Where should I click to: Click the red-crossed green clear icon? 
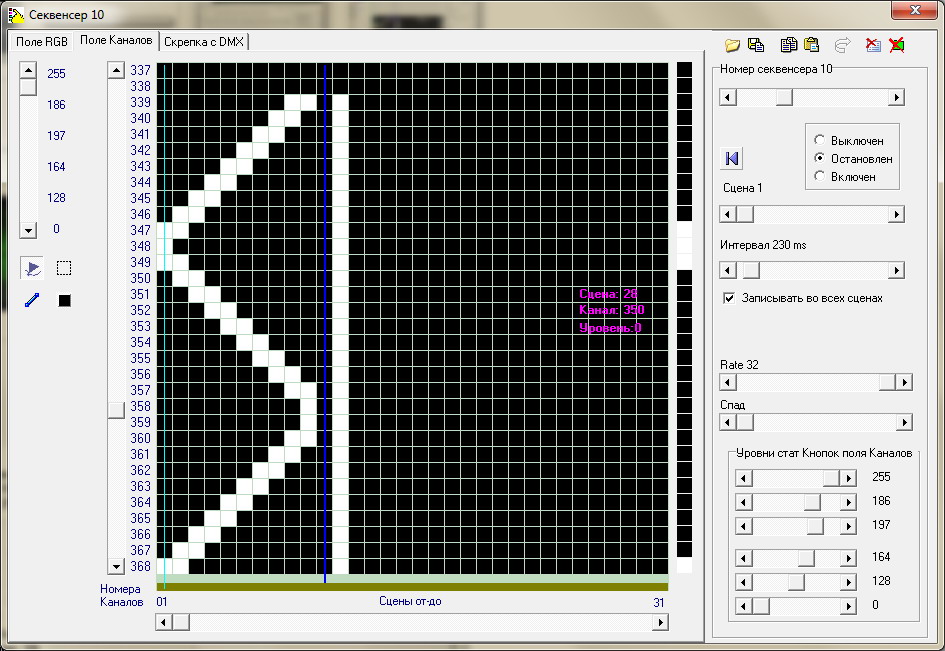tap(897, 45)
